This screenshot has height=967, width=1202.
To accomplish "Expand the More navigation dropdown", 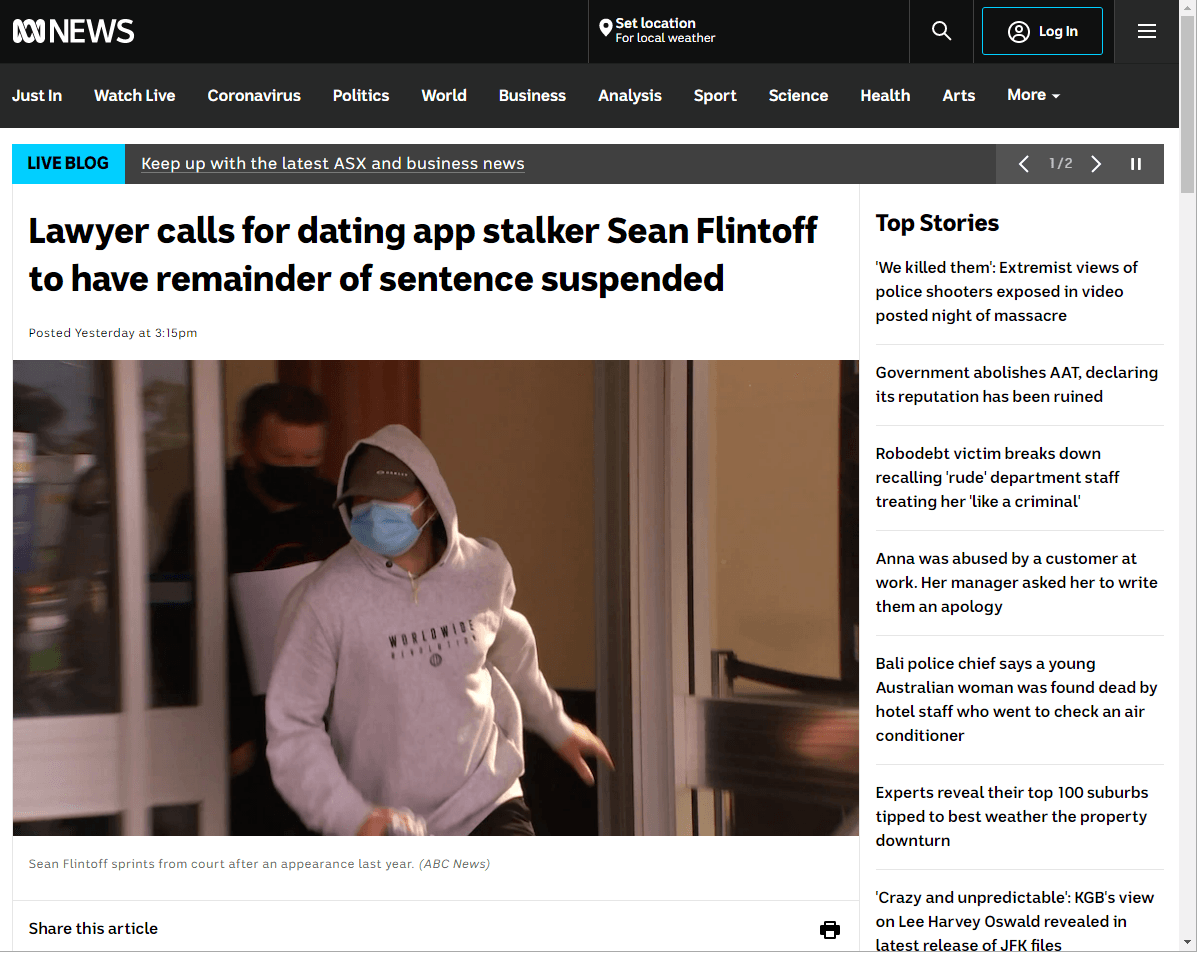I will click(x=1033, y=95).
